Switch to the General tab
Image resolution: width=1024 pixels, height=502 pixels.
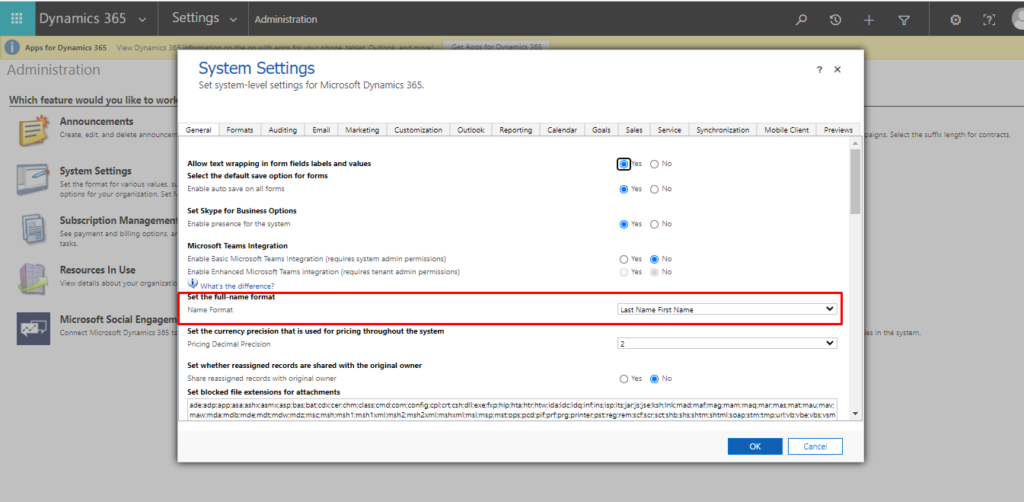coord(199,130)
